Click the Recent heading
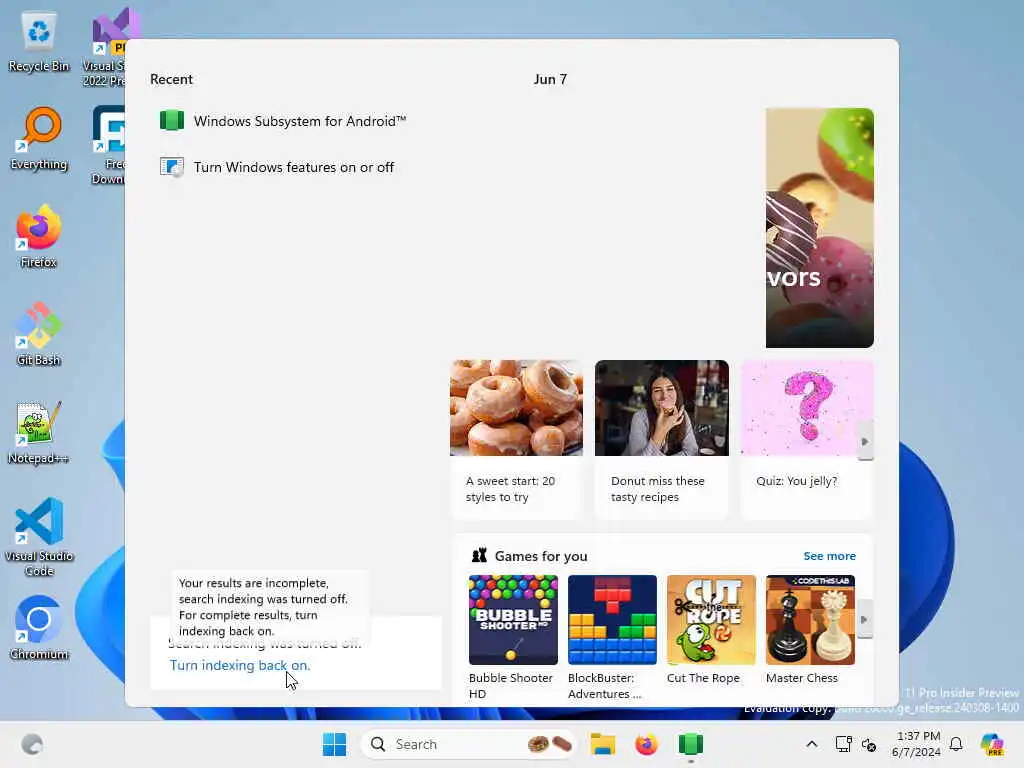 pos(171,79)
